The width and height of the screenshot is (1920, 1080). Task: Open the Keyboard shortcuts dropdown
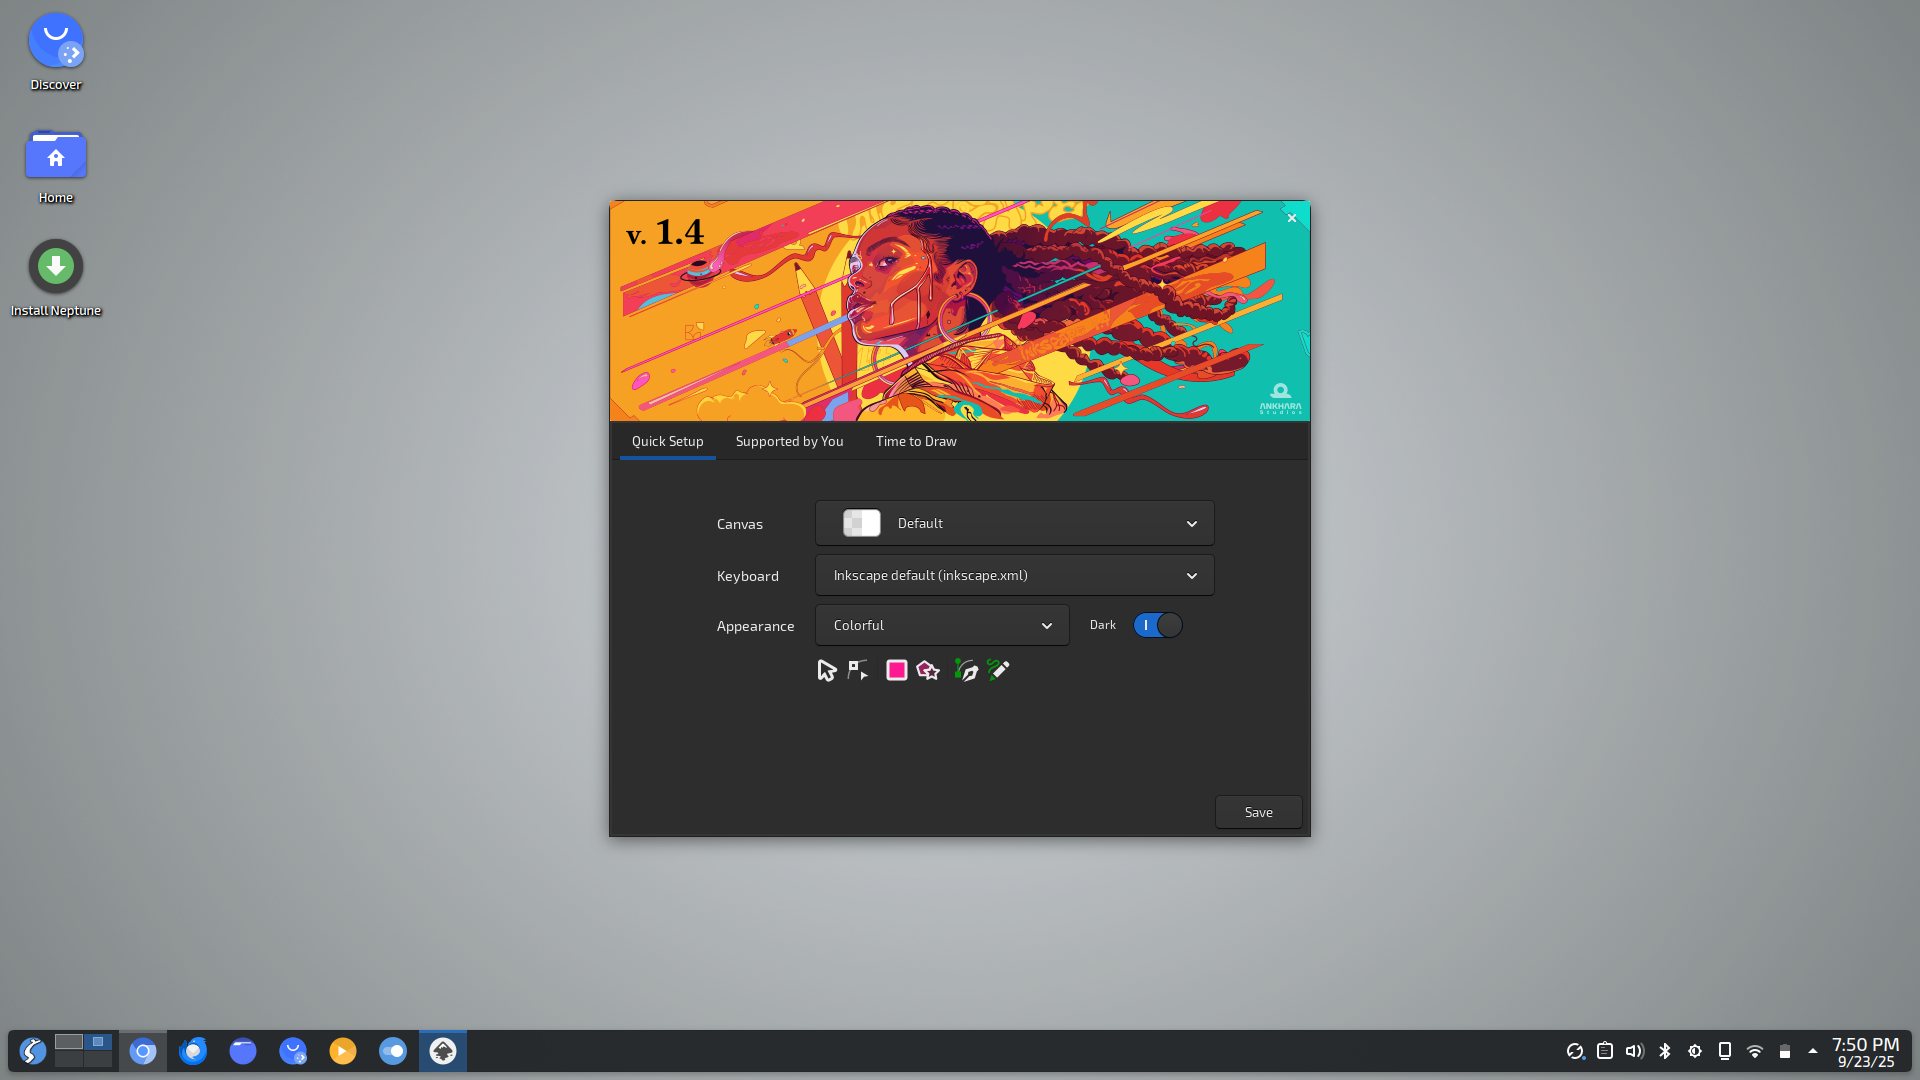pos(1014,575)
